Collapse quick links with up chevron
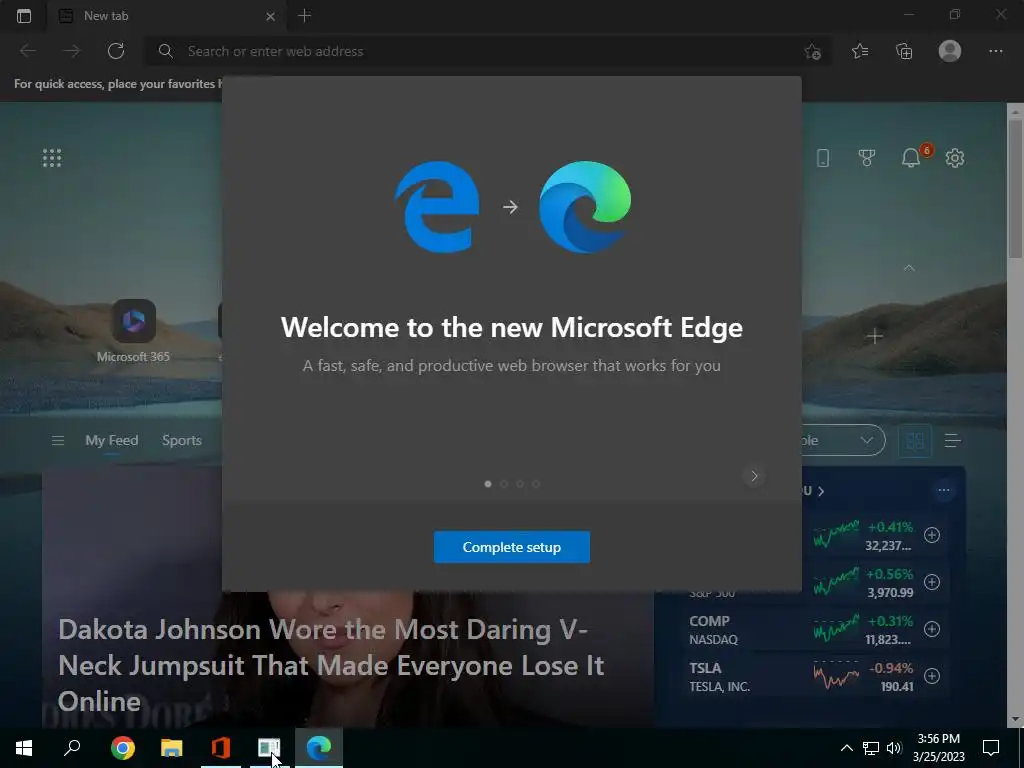The height and width of the screenshot is (768, 1024). coord(909,268)
